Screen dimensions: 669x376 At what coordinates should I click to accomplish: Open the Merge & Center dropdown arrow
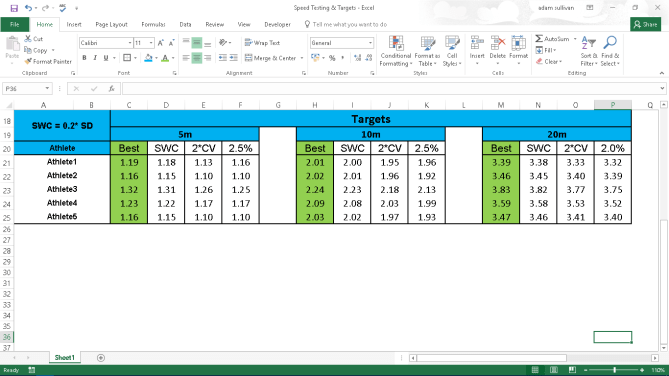point(302,58)
